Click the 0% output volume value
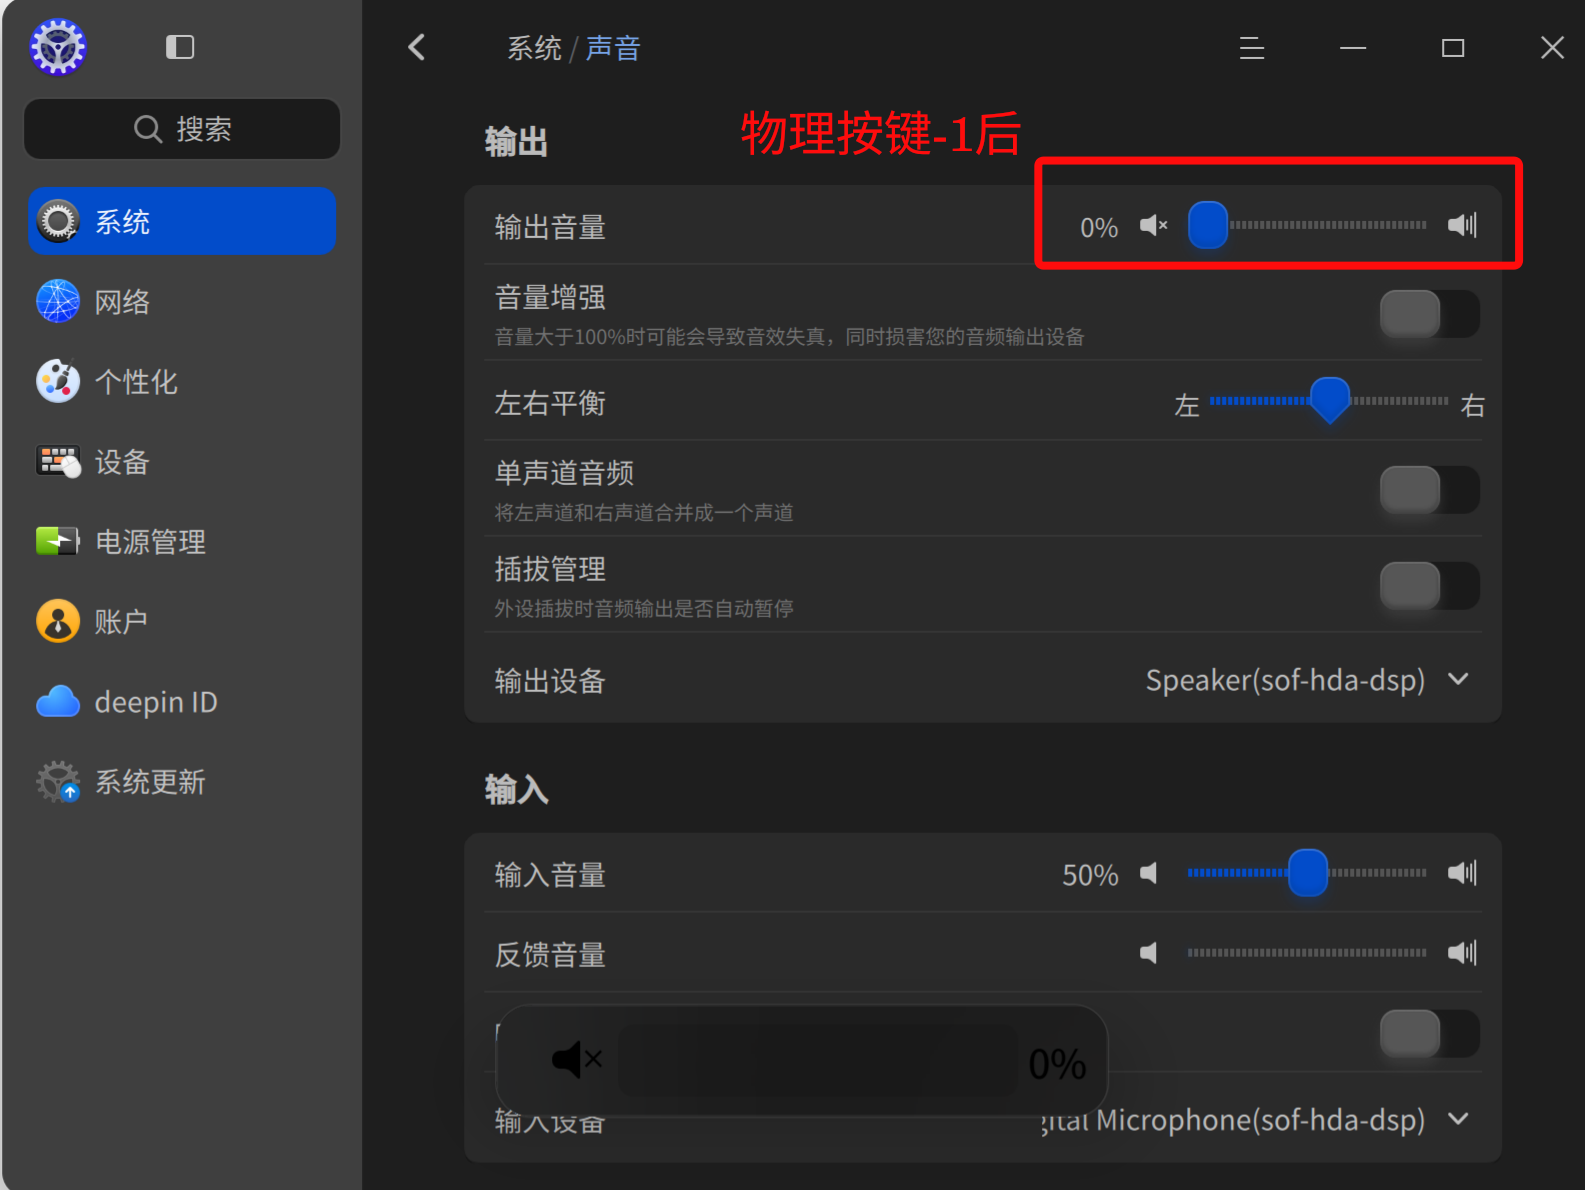 coord(1099,228)
